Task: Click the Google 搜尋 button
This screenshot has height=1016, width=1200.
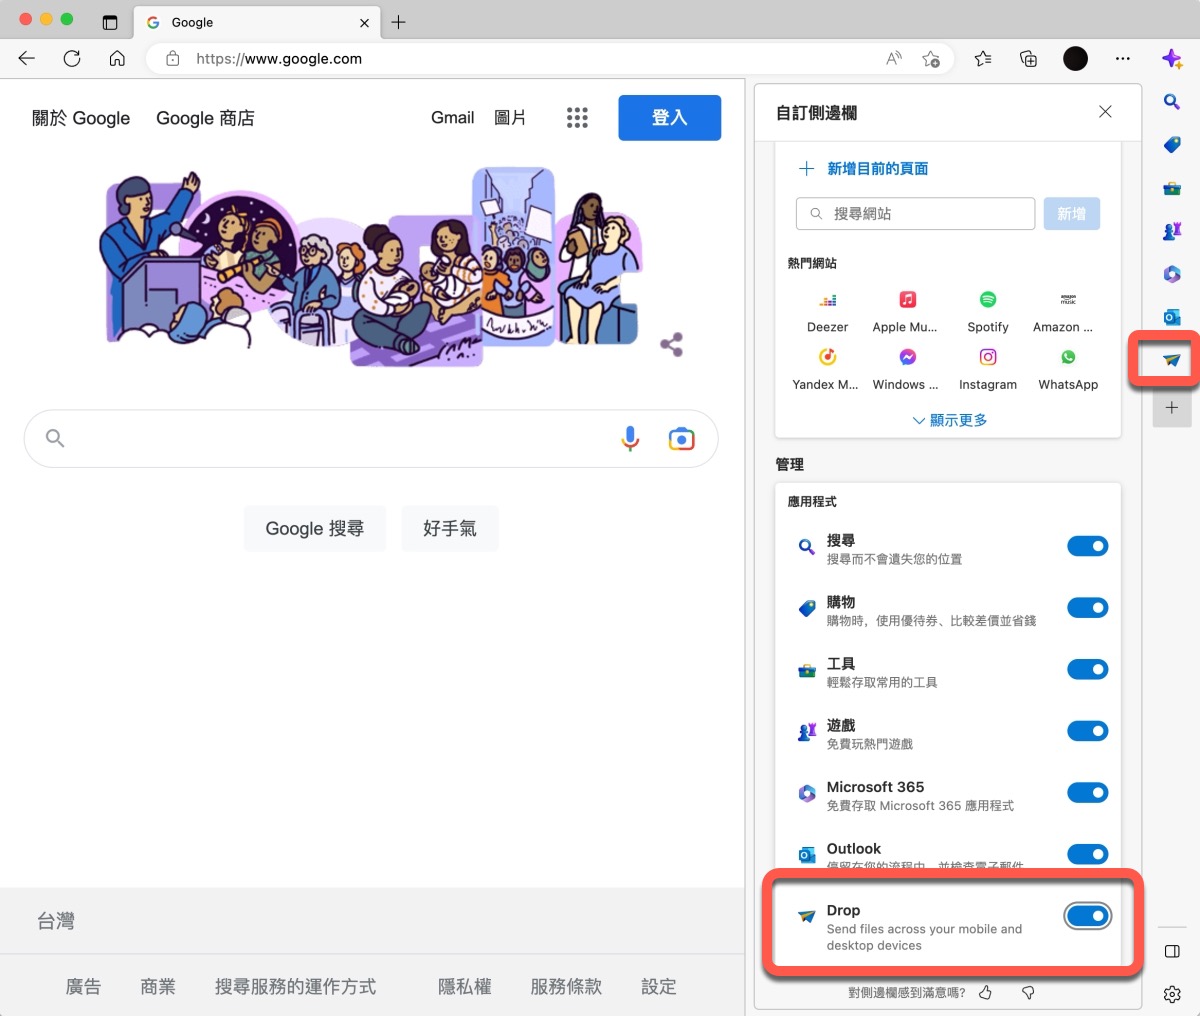Action: click(314, 528)
